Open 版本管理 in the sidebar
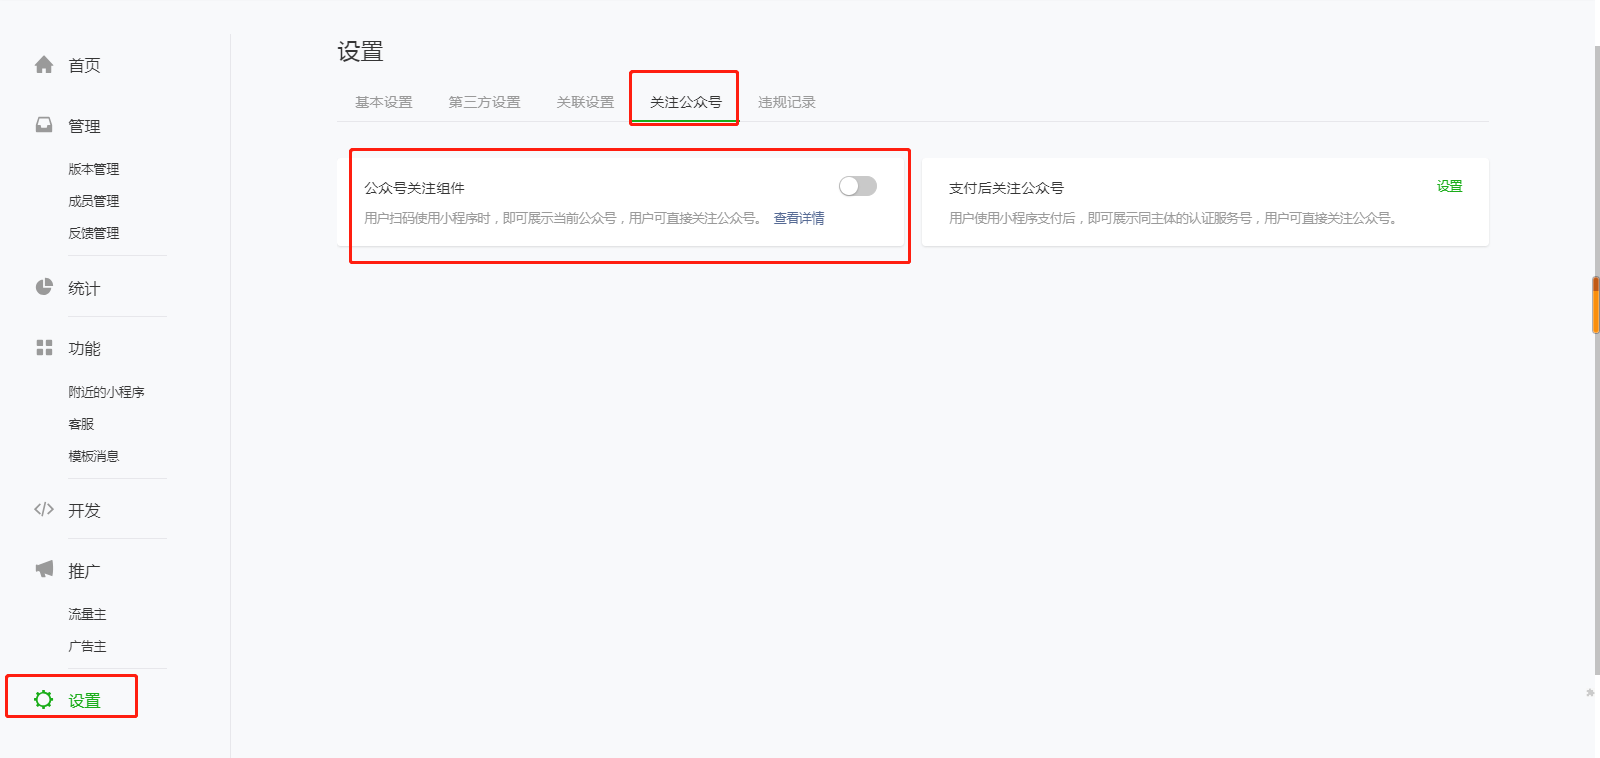 click(94, 169)
